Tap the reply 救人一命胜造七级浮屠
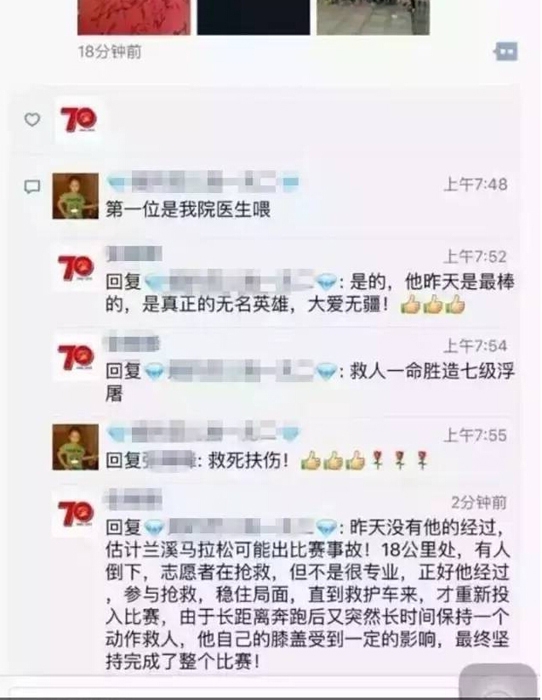This screenshot has height=700, width=542. [310, 382]
